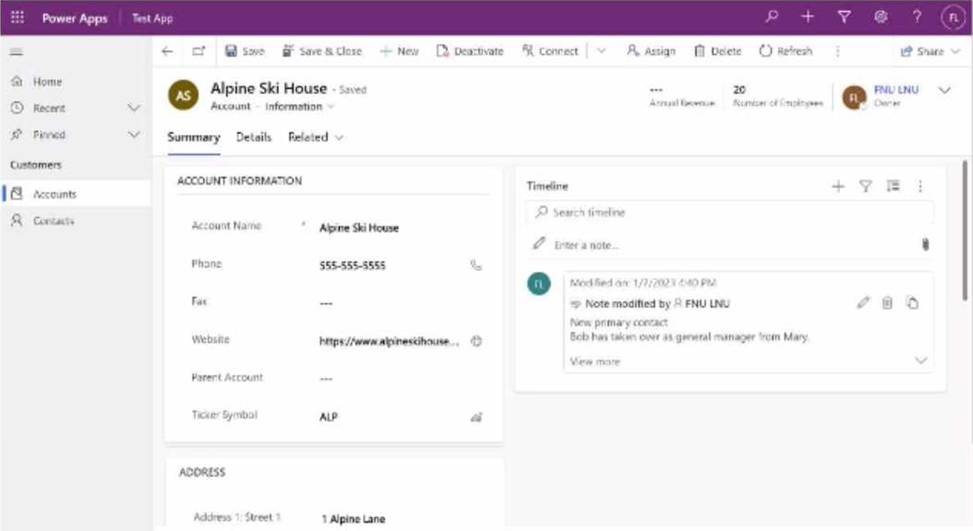Viewport: 973px width, 531px height.
Task: Open the timeline more commands menu
Action: (920, 186)
